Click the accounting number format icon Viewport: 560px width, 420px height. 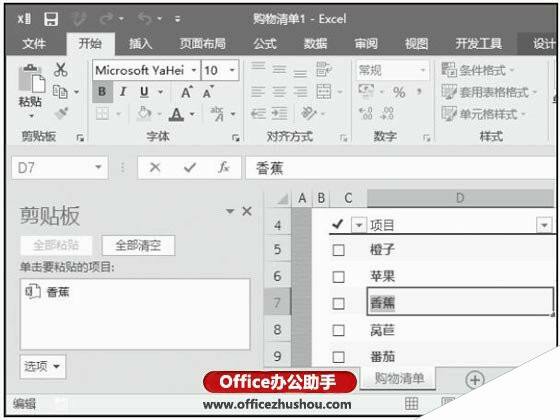coord(366,91)
